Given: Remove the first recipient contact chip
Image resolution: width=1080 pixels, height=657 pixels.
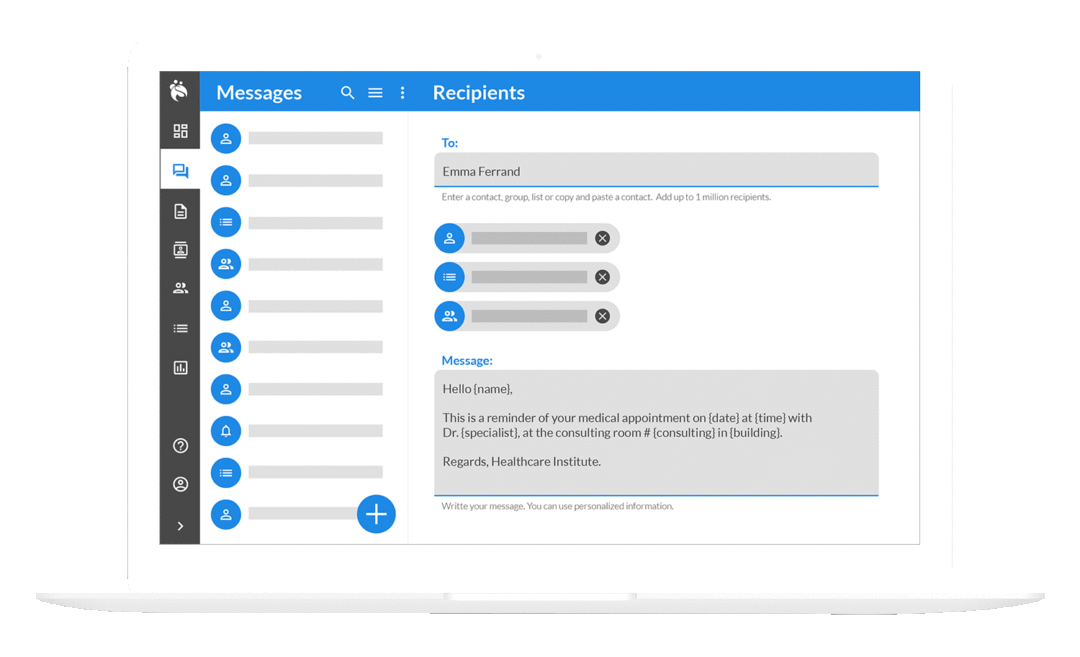Looking at the screenshot, I should [x=603, y=237].
